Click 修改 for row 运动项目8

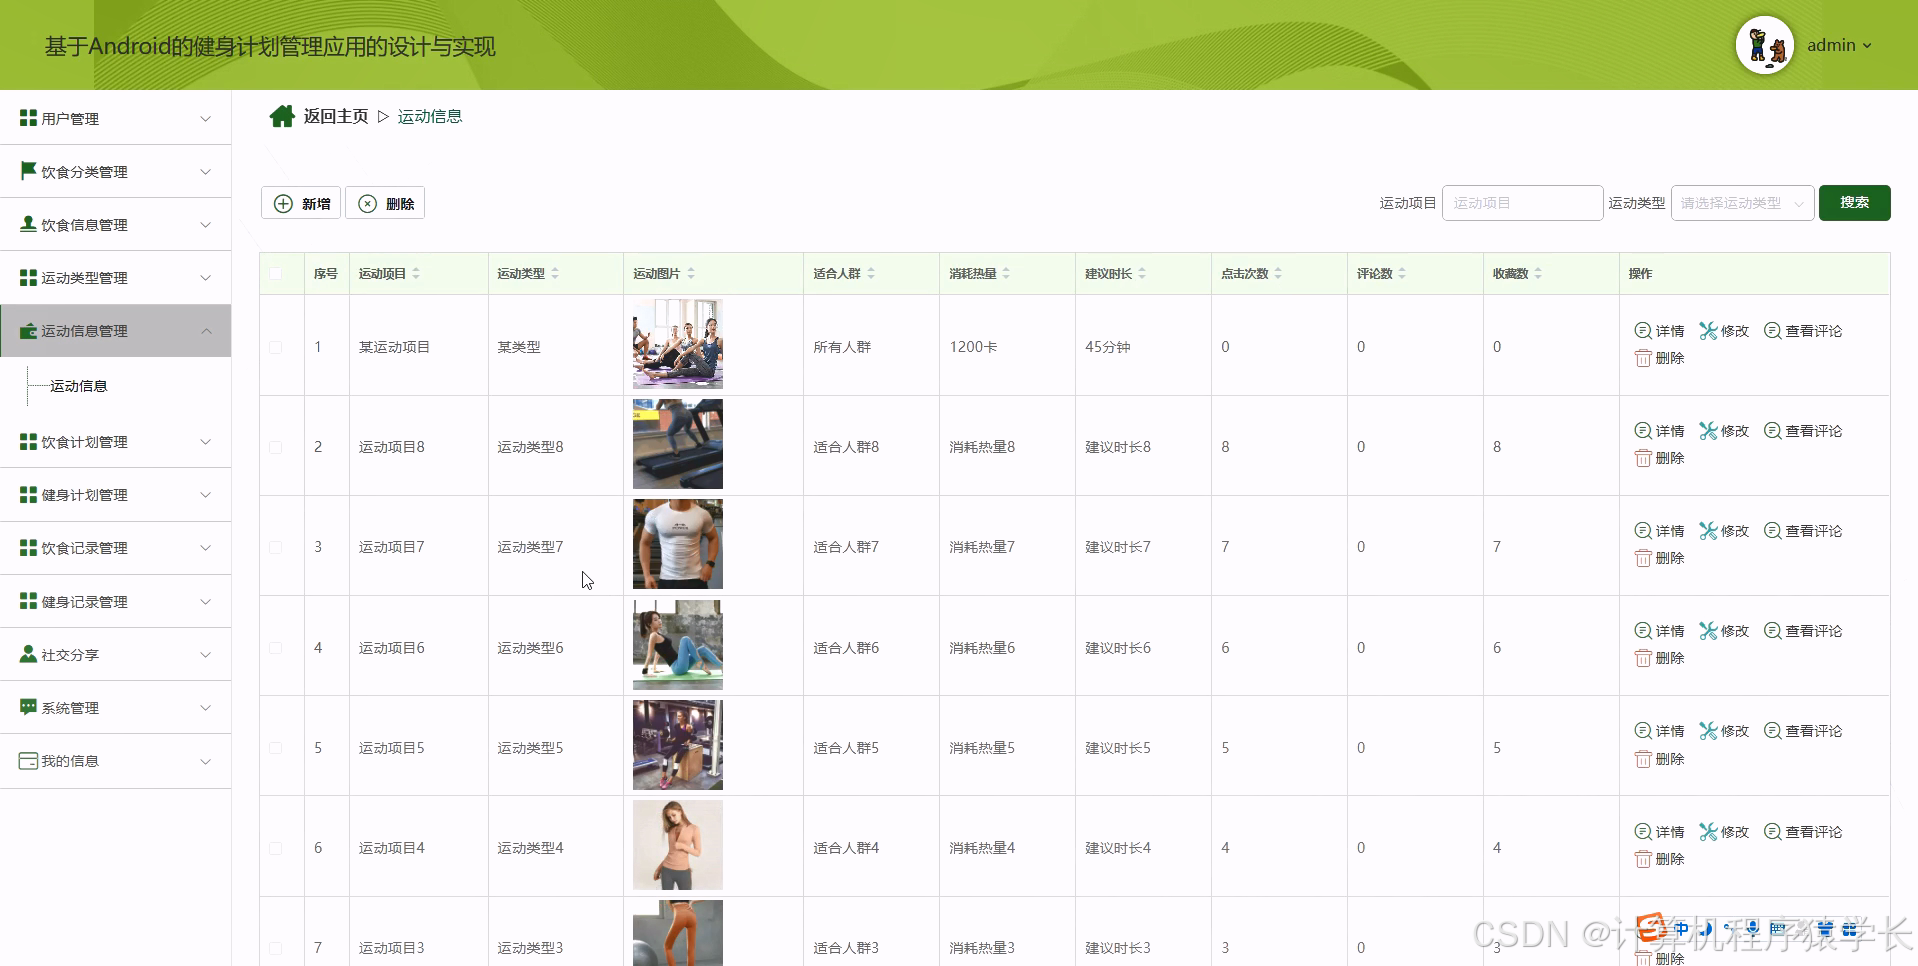pyautogui.click(x=1724, y=431)
